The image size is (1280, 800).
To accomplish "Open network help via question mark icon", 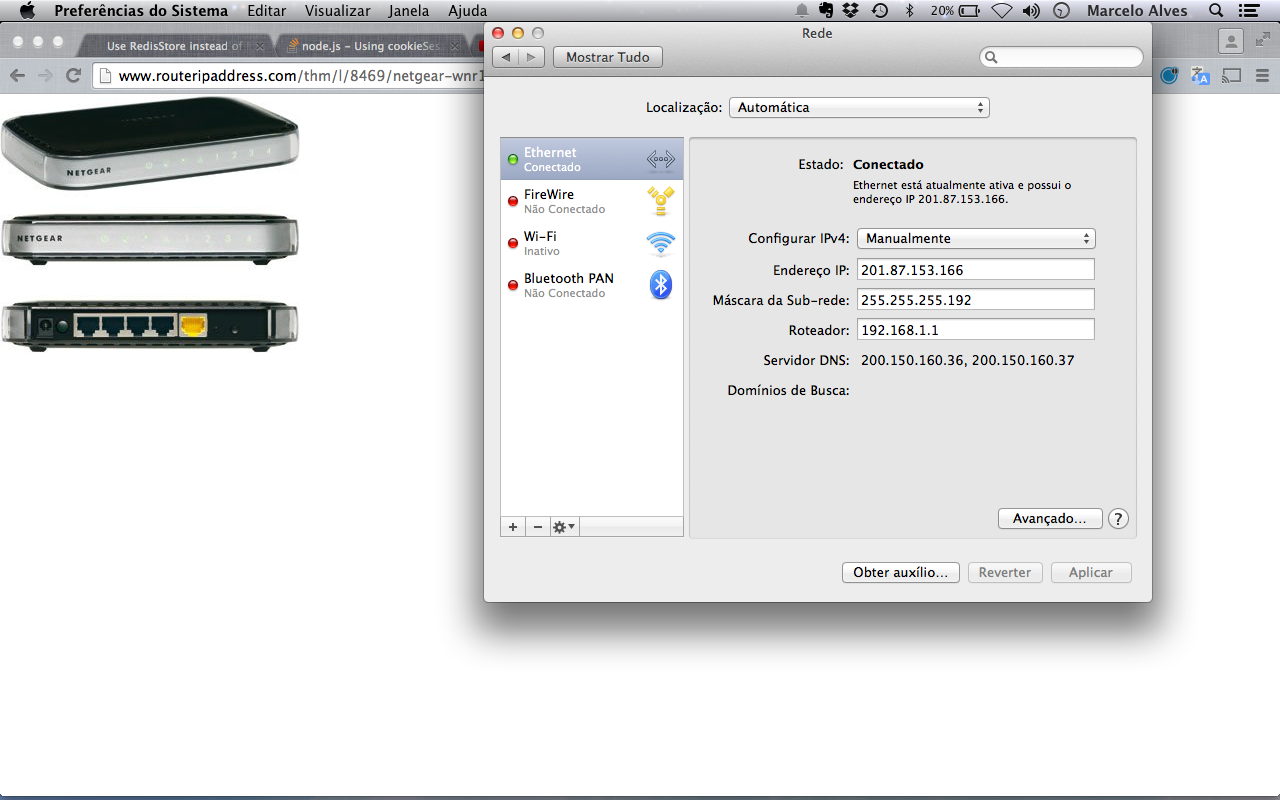I will point(1118,518).
